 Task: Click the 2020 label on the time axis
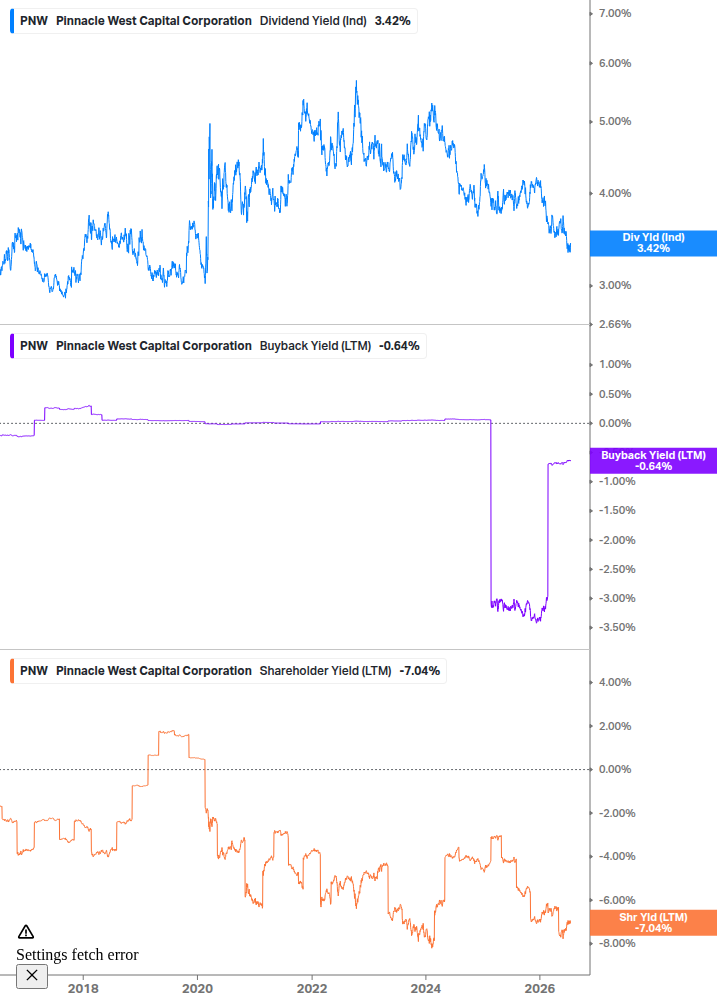click(197, 988)
